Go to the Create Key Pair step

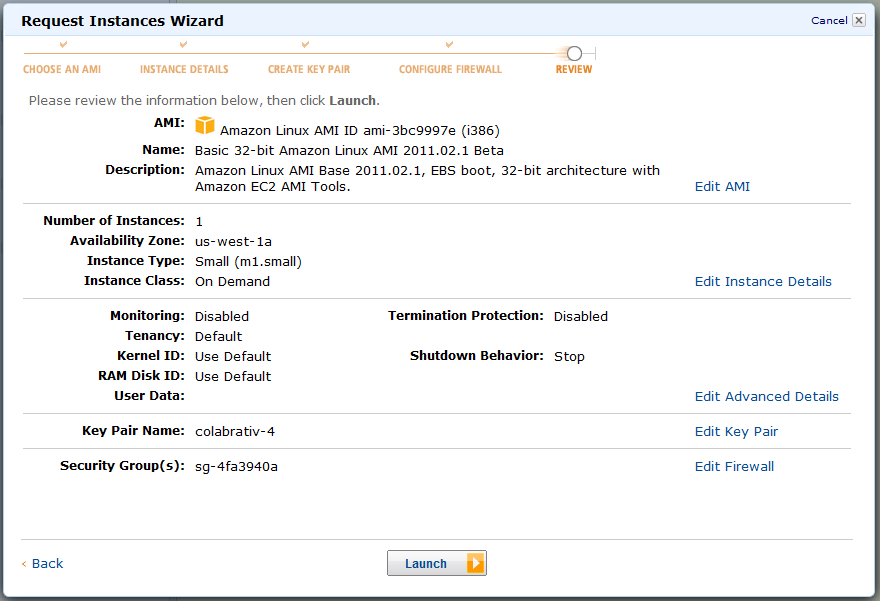[x=309, y=69]
